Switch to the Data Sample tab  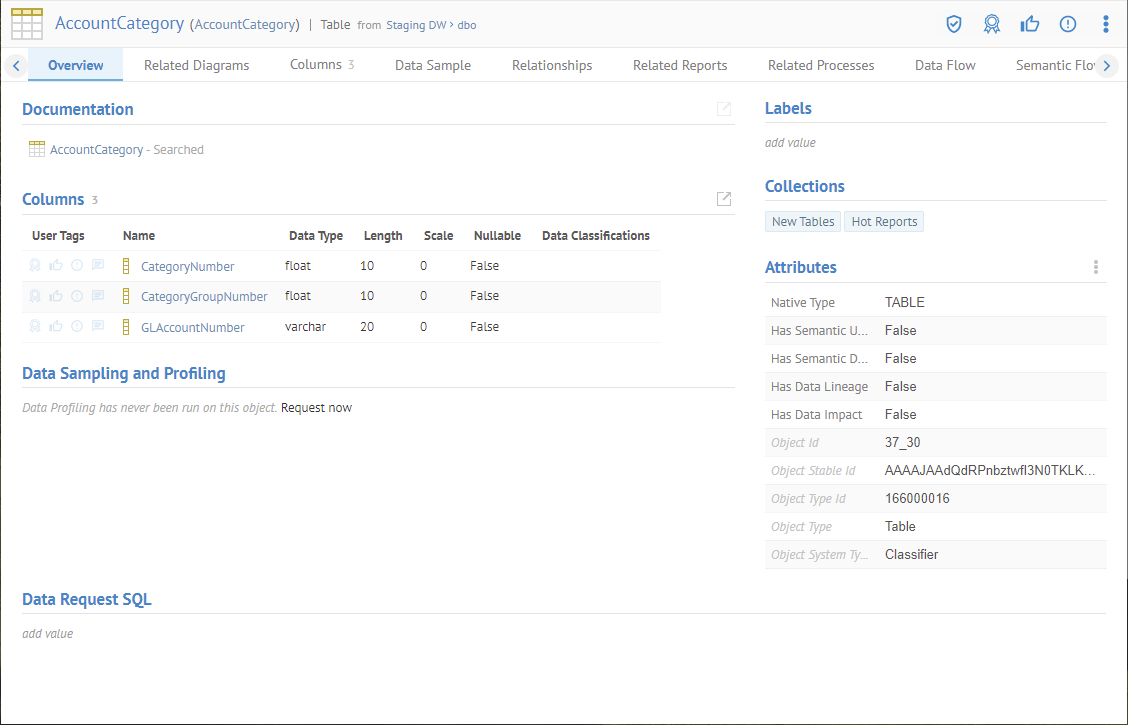(x=432, y=64)
